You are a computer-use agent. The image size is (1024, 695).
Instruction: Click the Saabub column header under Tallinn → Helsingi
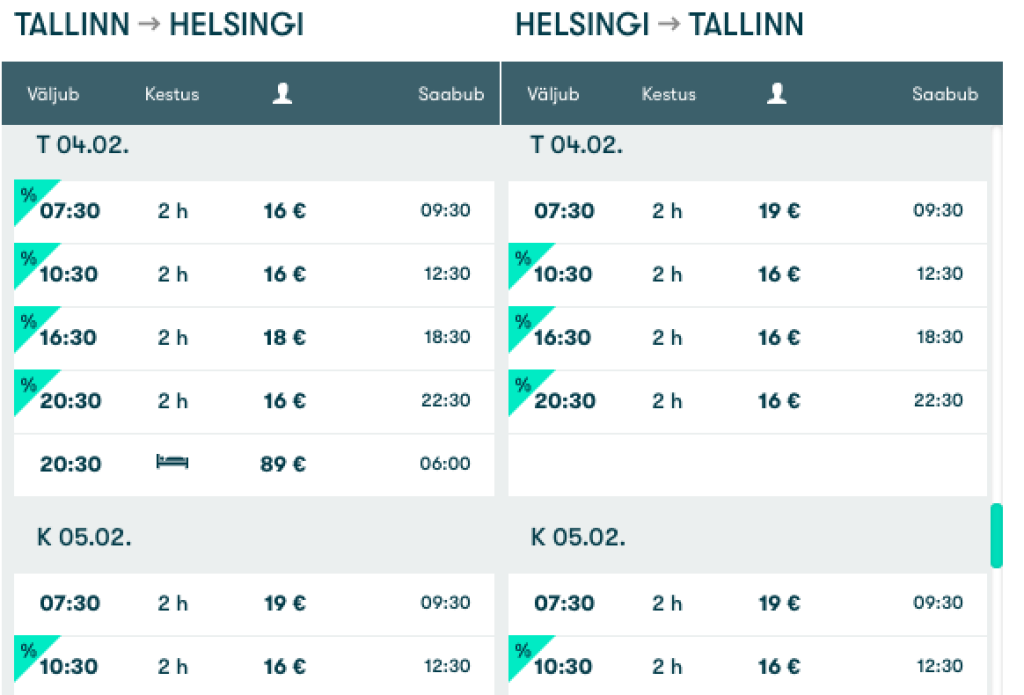click(x=451, y=95)
